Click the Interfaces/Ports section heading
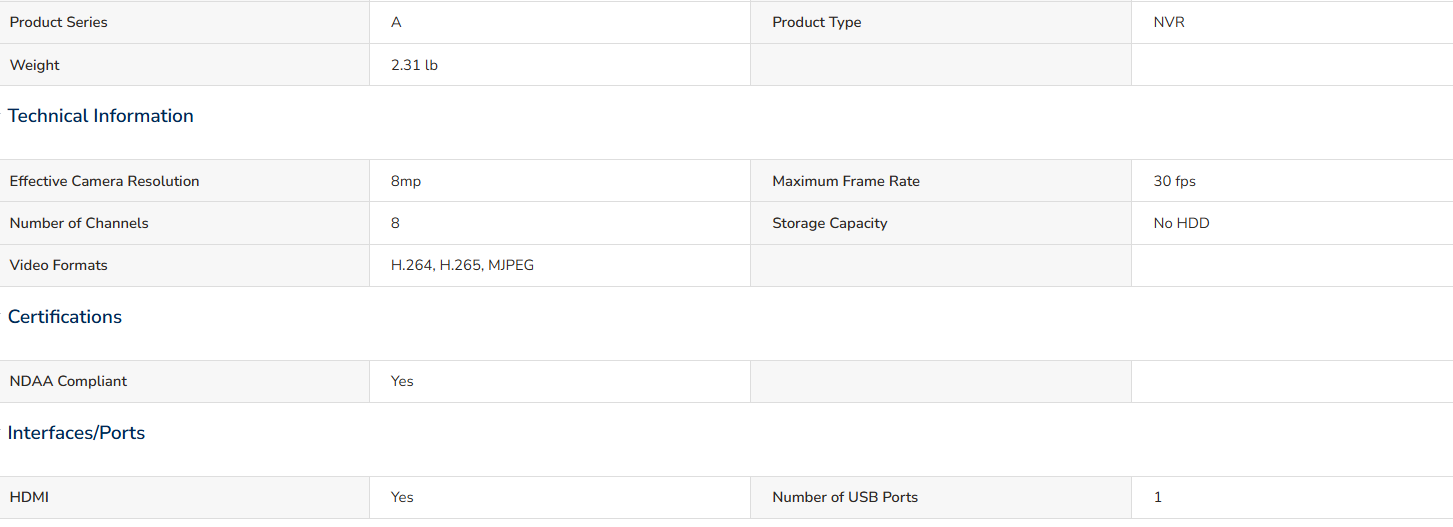 tap(77, 433)
